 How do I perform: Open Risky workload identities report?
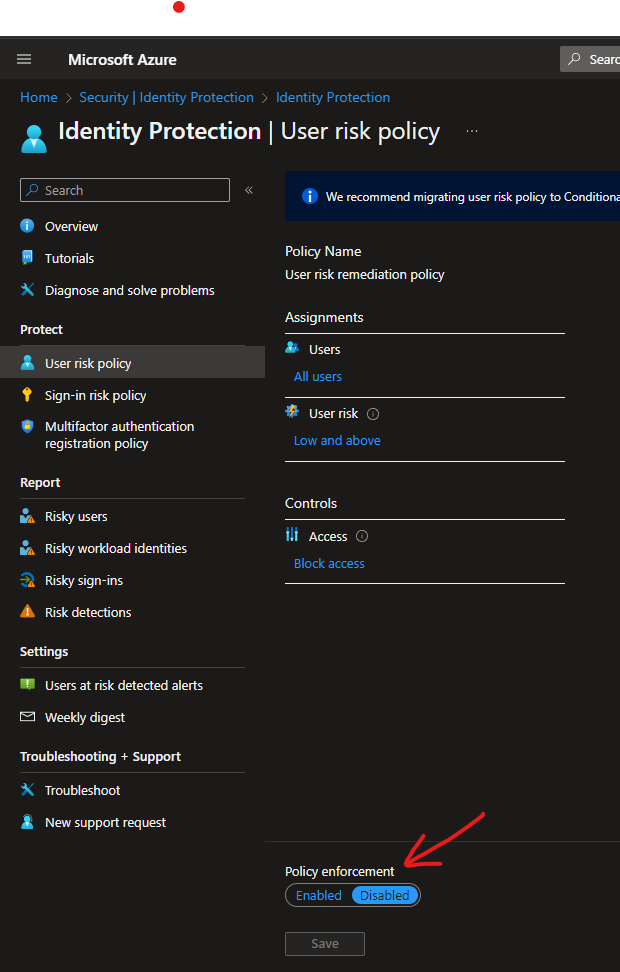click(116, 549)
